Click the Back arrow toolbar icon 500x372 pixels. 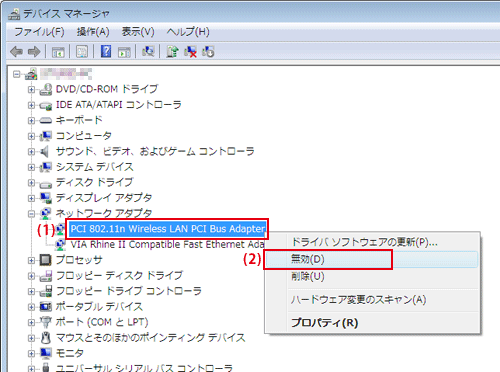click(x=16, y=52)
